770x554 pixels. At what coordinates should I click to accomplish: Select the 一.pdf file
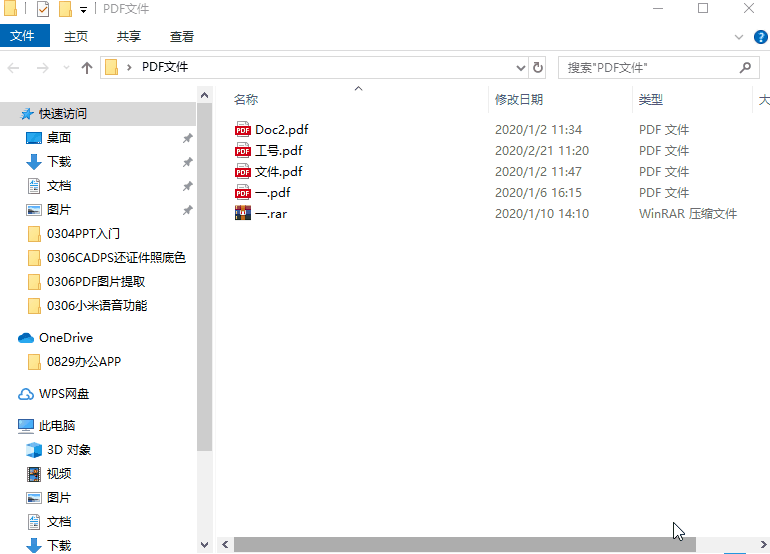tap(273, 193)
